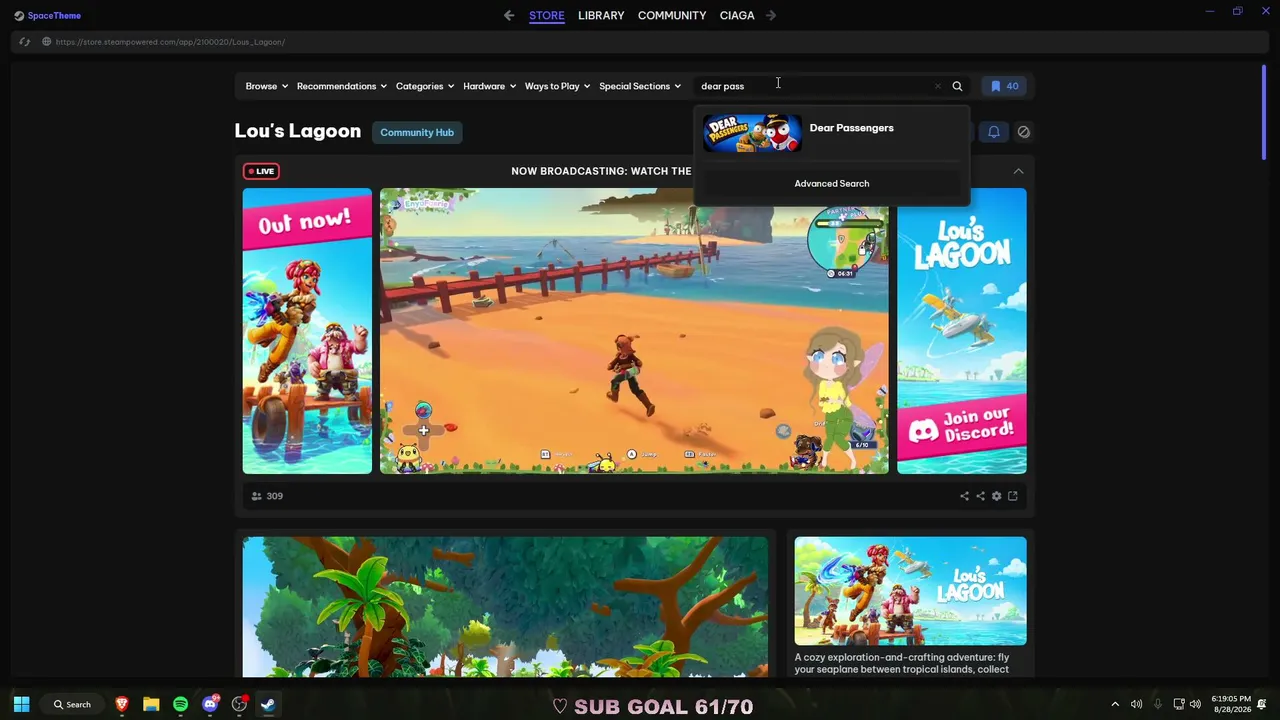This screenshot has width=1280, height=720.
Task: Click the 309 viewer count
Action: click(274, 496)
